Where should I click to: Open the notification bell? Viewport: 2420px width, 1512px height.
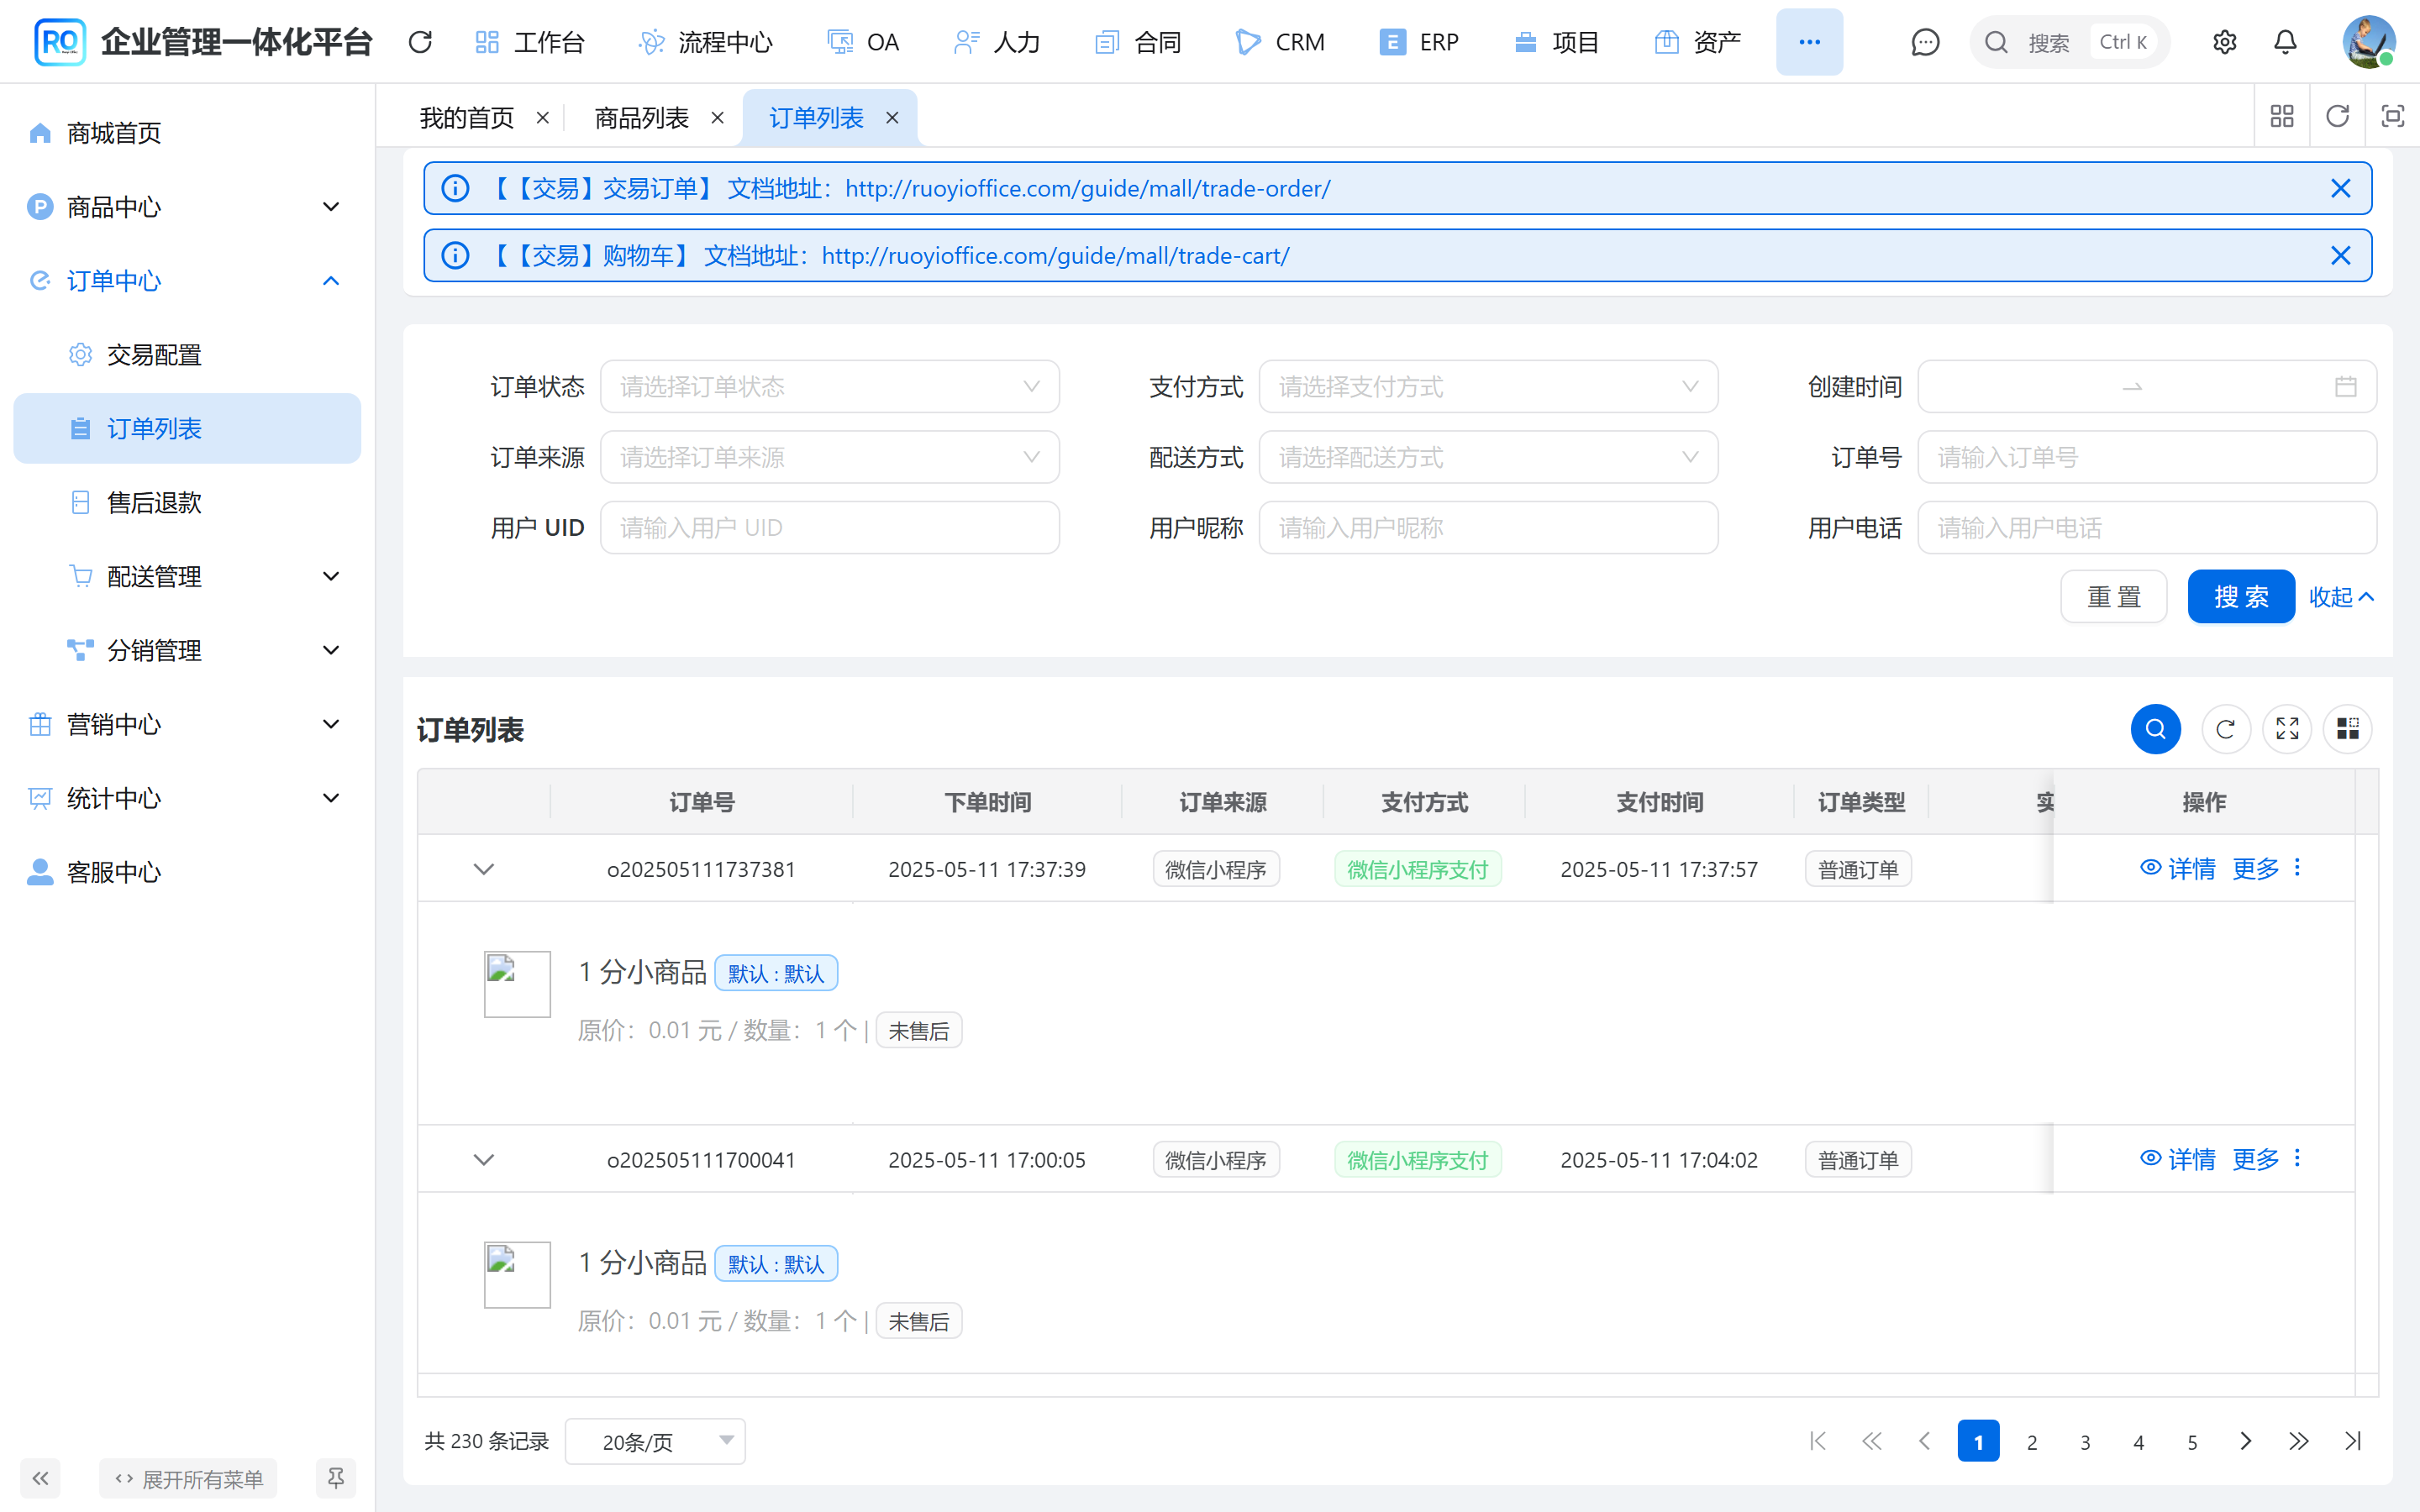2285,42
